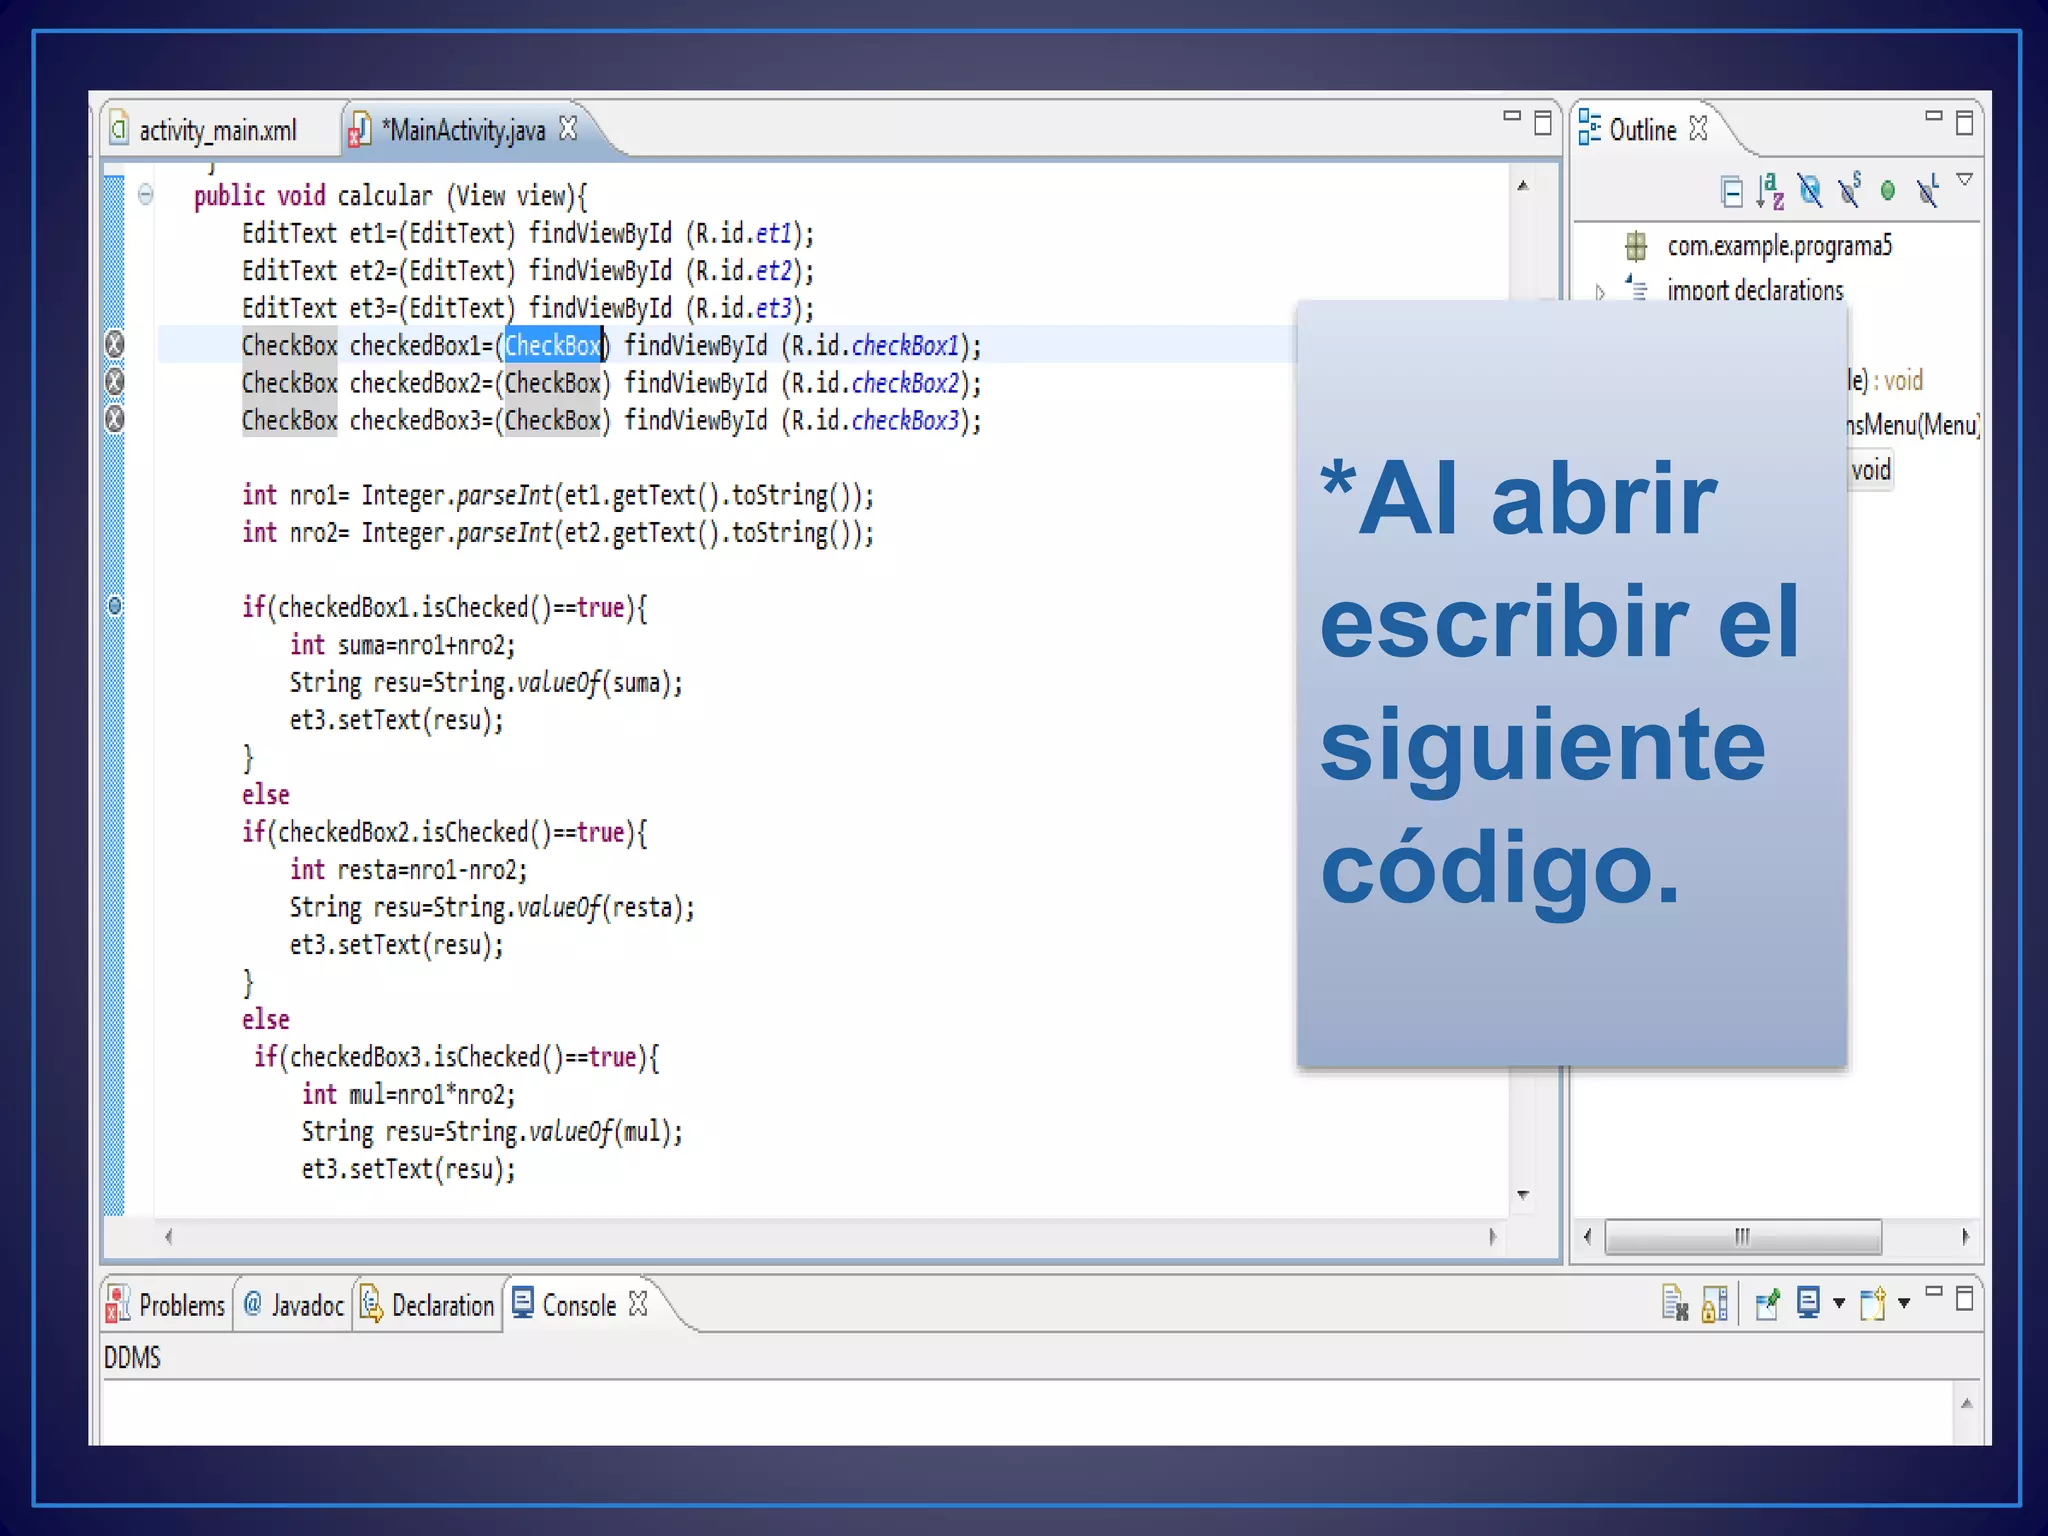Click error marker on checkedBox3 line

tap(115, 419)
